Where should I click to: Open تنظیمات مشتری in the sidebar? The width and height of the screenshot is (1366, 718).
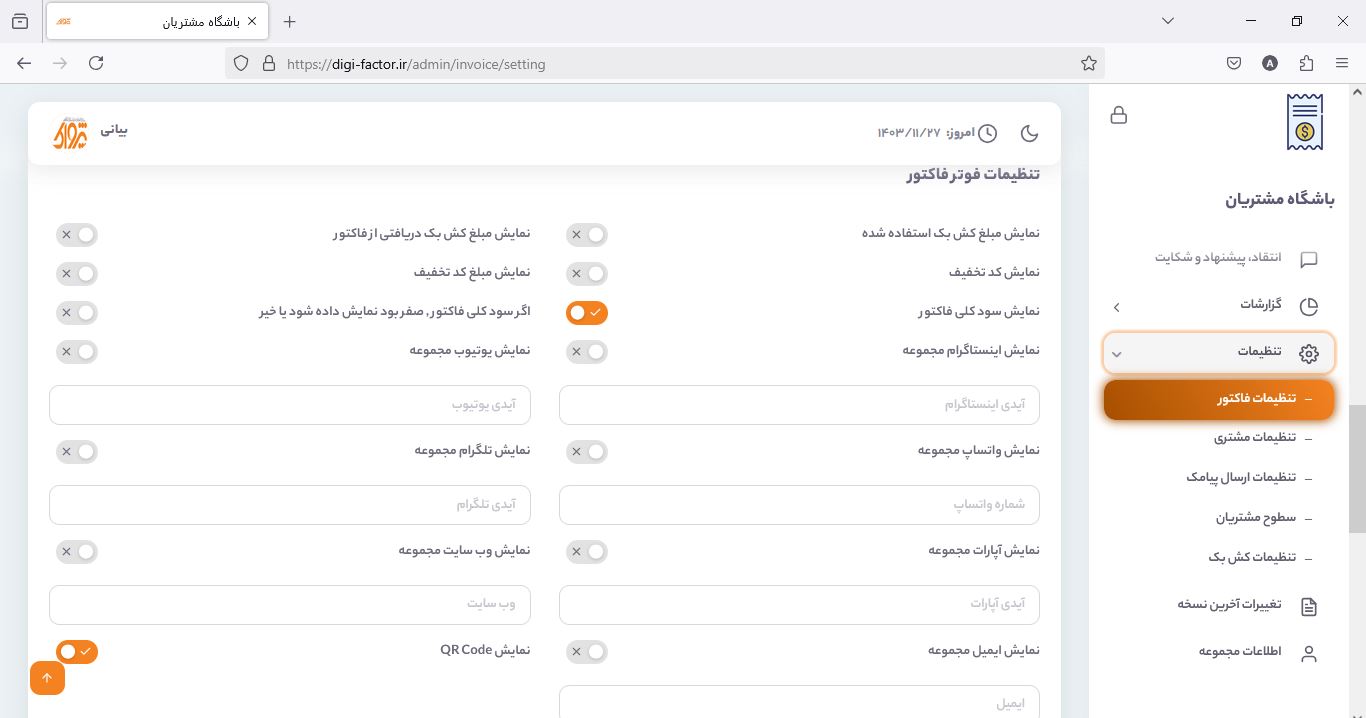coord(1254,437)
